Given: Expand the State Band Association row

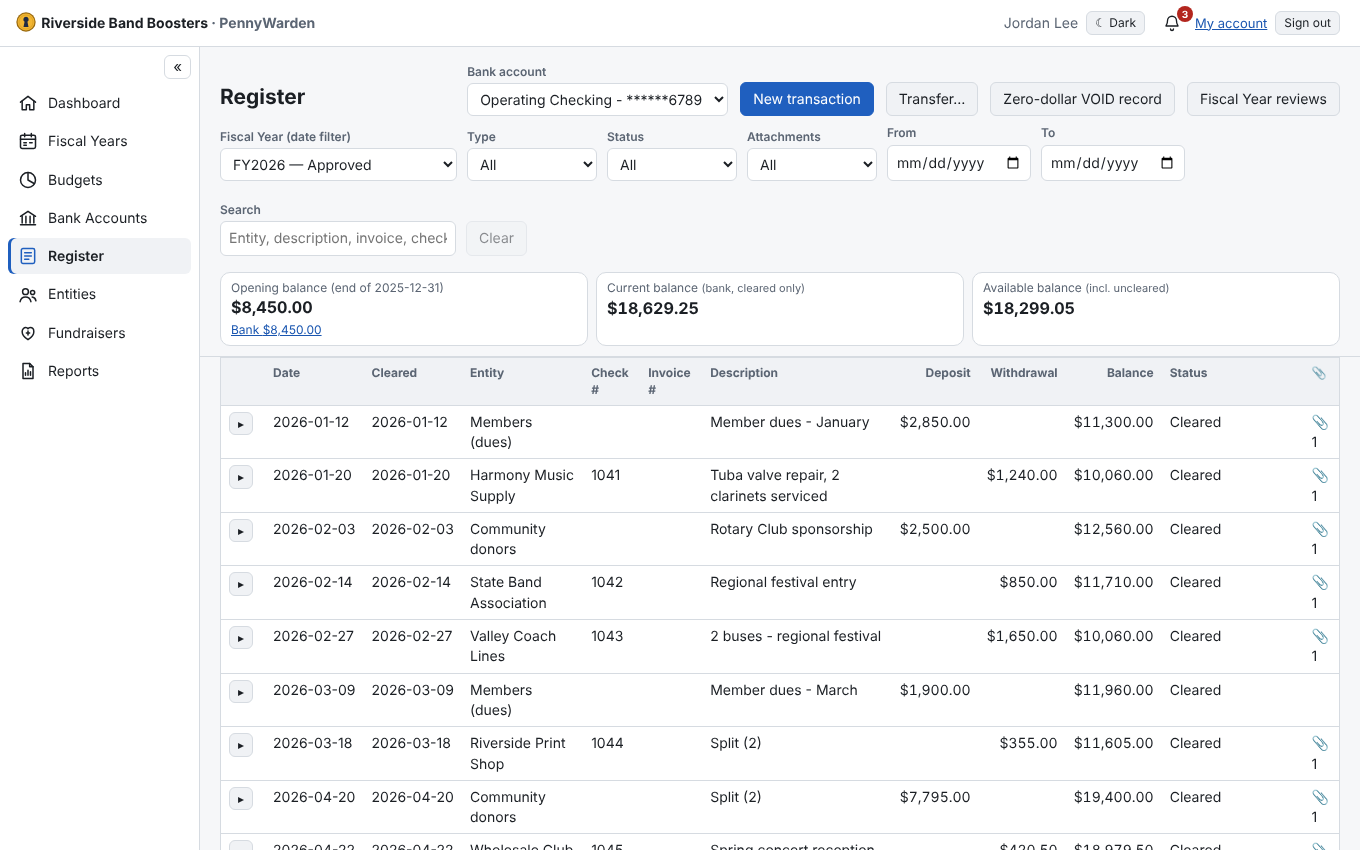Looking at the screenshot, I should [241, 584].
